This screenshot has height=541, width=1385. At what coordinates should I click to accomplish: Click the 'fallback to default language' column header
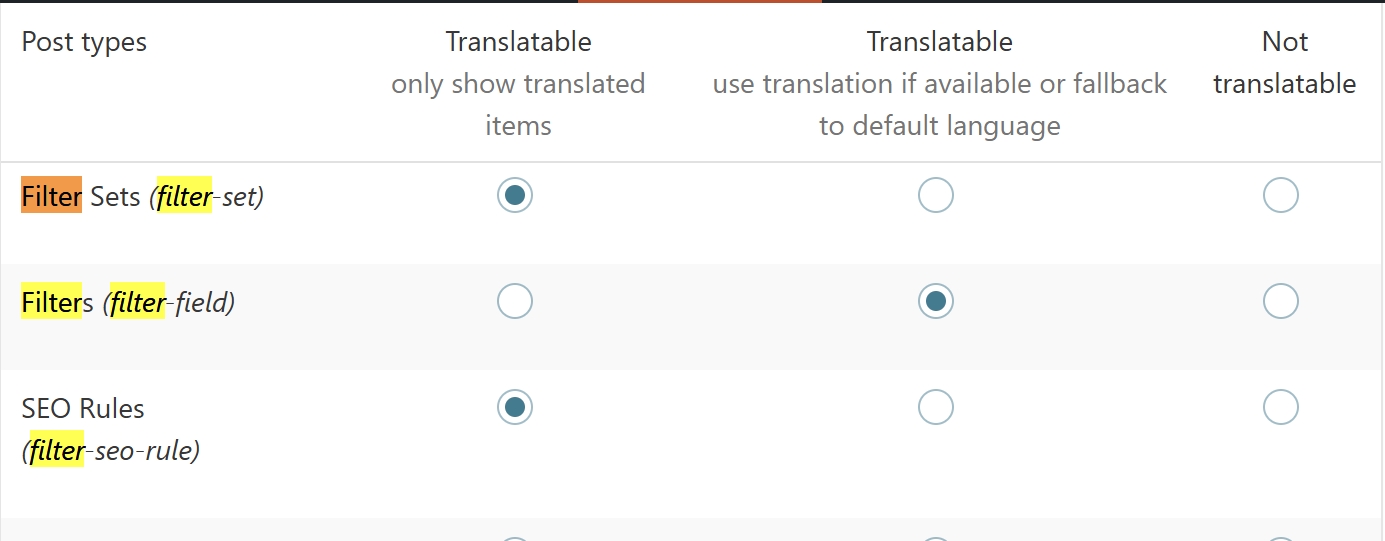coord(940,84)
